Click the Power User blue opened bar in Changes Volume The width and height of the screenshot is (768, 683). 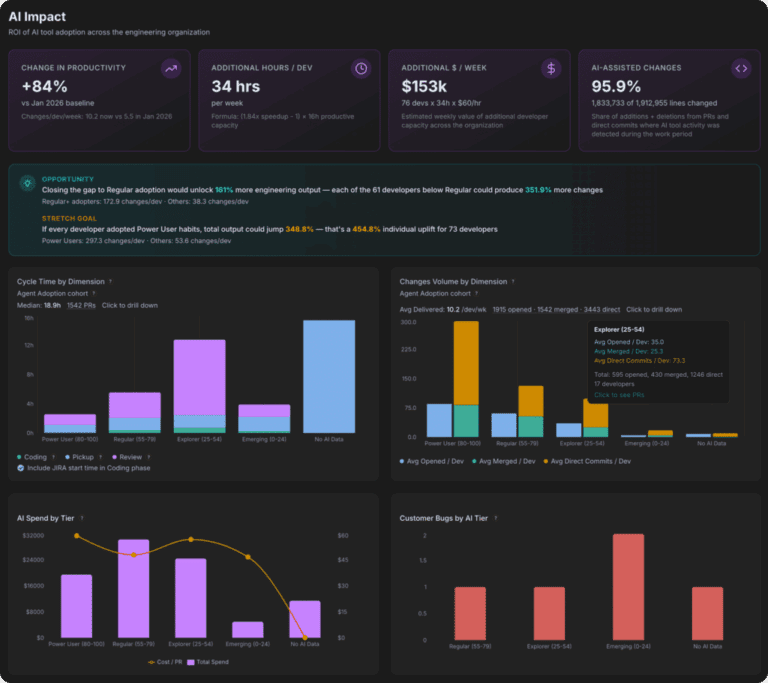[x=439, y=420]
